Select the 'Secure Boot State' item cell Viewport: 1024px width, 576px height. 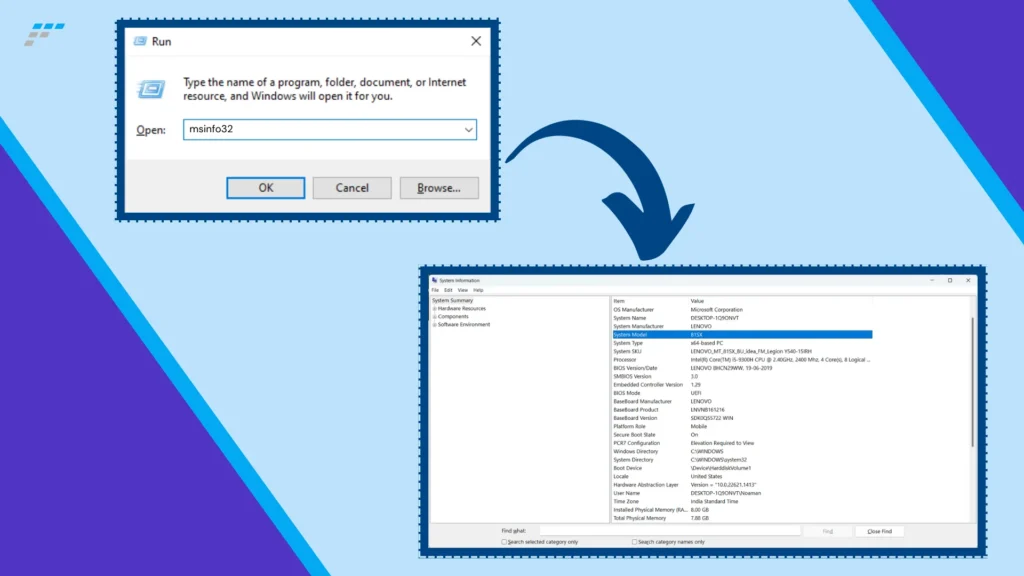tap(634, 435)
